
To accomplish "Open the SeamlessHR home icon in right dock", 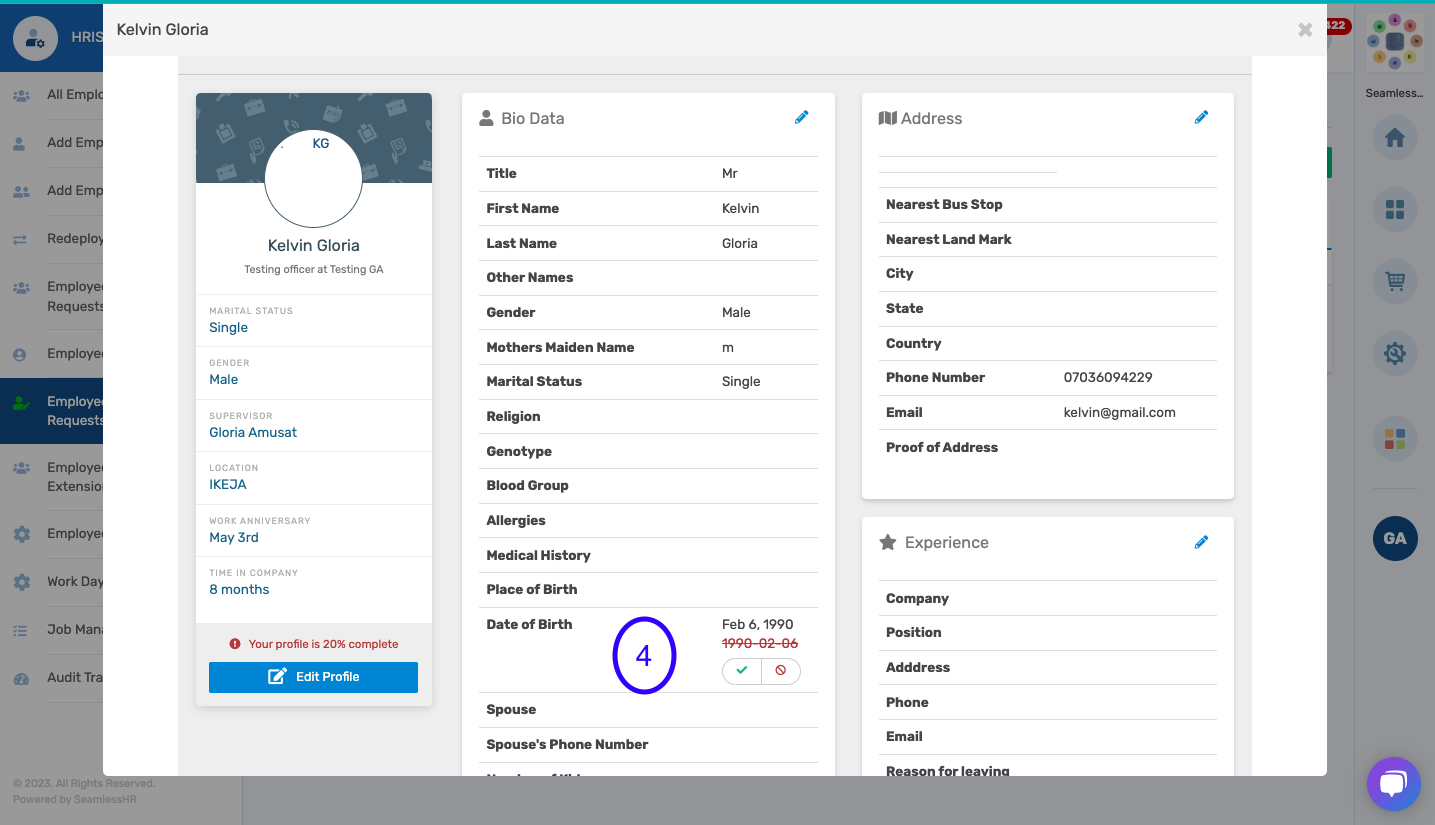I will [x=1394, y=138].
